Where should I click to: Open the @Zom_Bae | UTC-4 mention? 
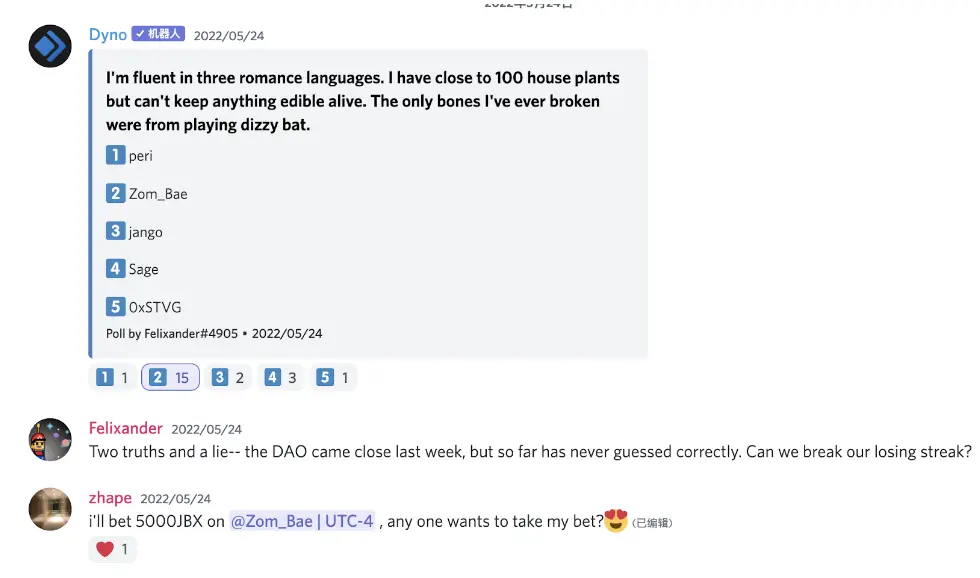tap(301, 521)
